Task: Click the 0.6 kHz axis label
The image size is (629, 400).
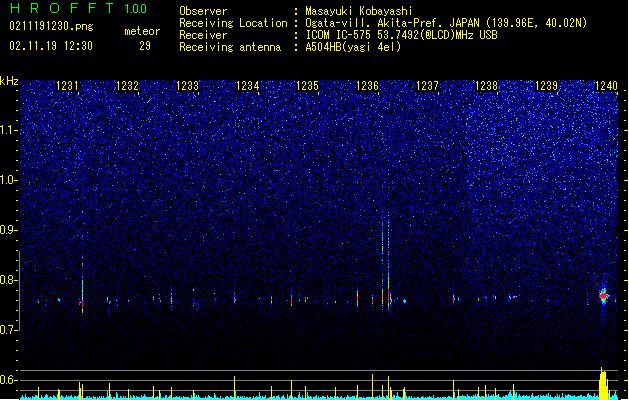Action: click(x=9, y=380)
